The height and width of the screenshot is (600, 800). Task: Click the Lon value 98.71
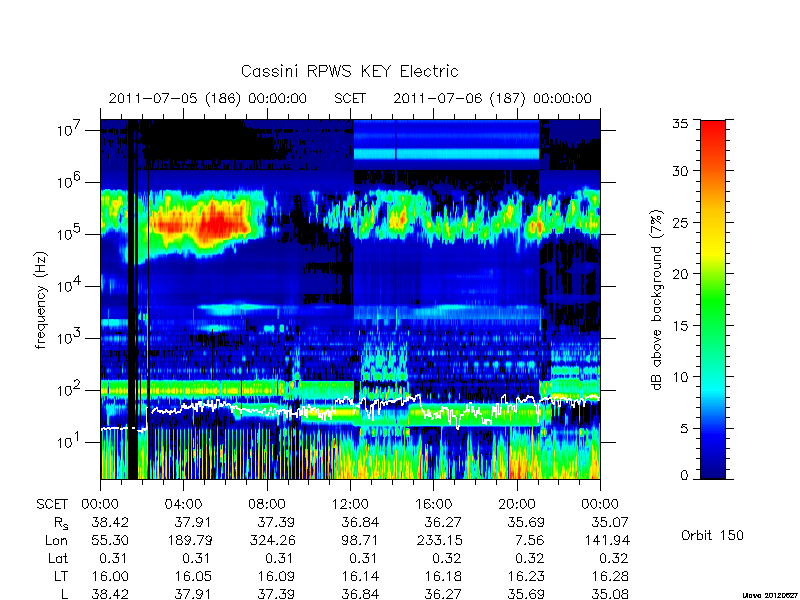point(360,540)
